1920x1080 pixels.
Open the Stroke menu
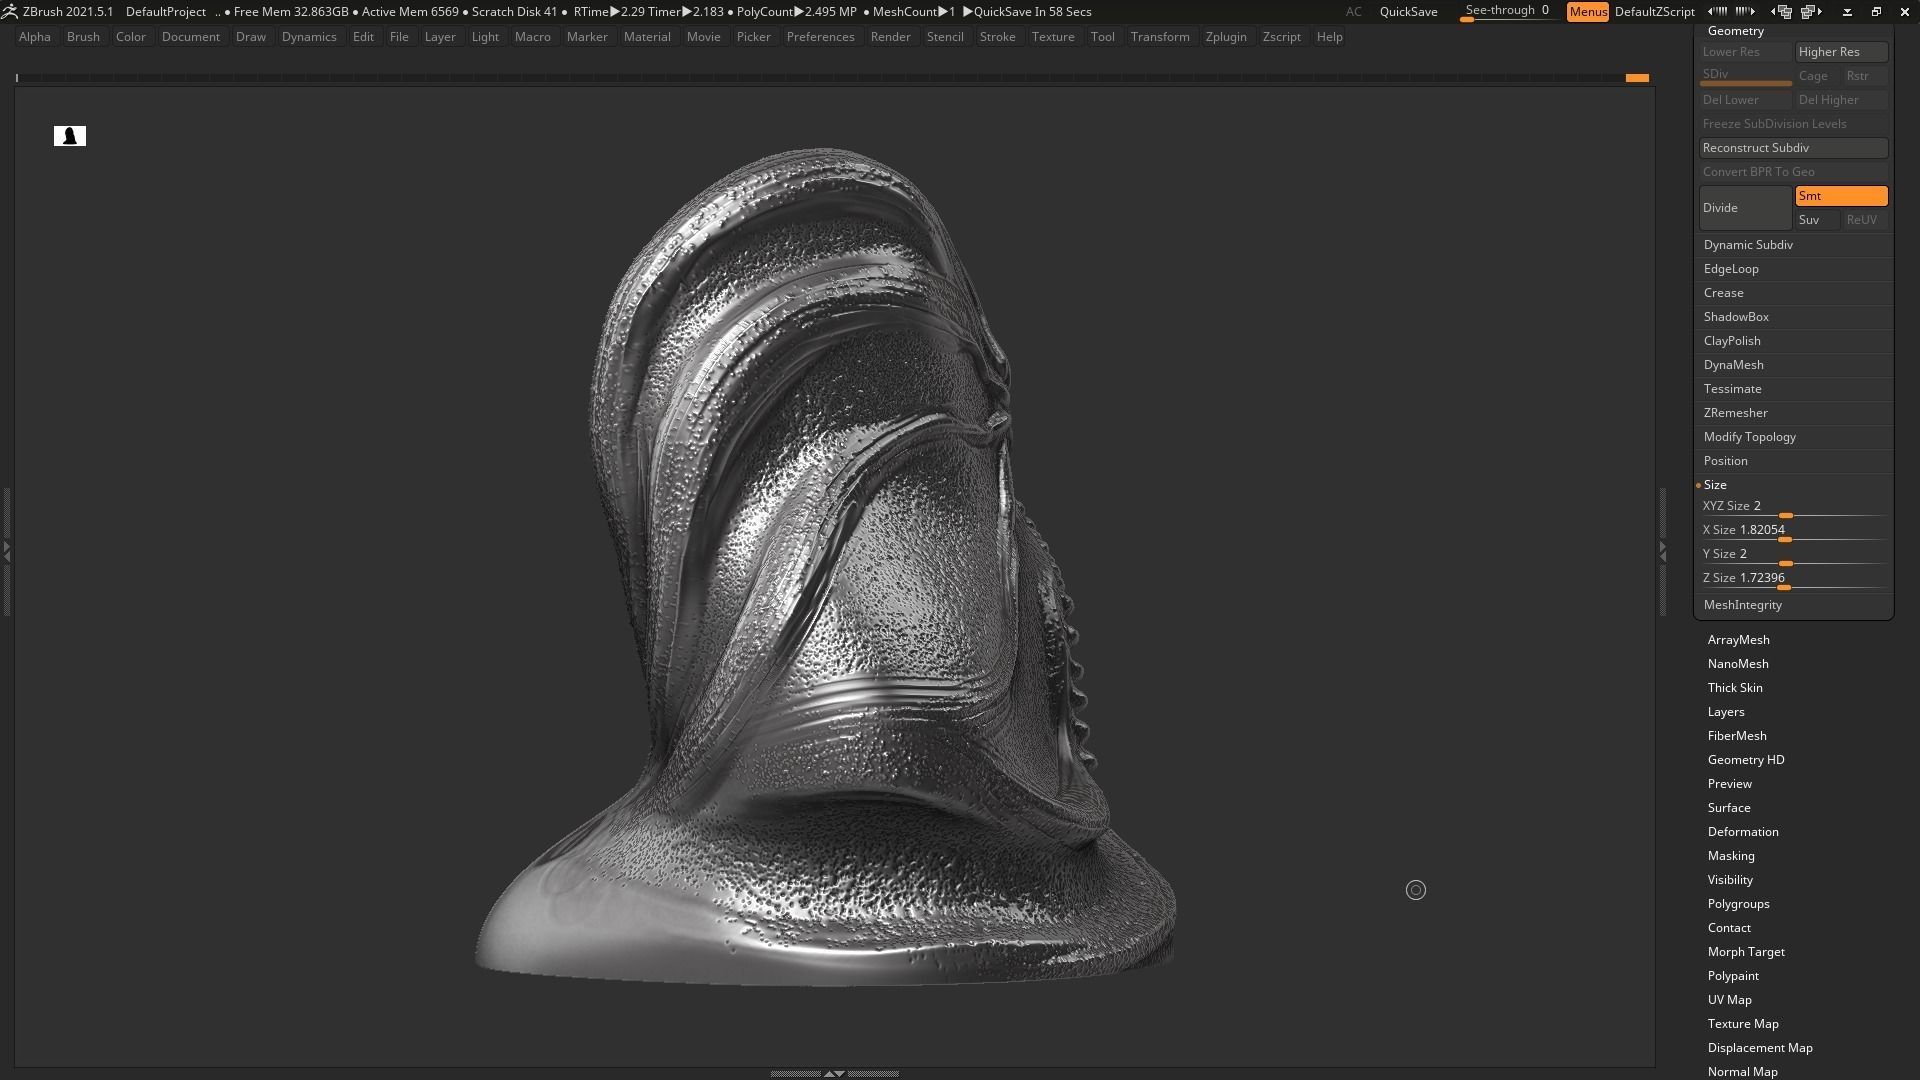(997, 37)
